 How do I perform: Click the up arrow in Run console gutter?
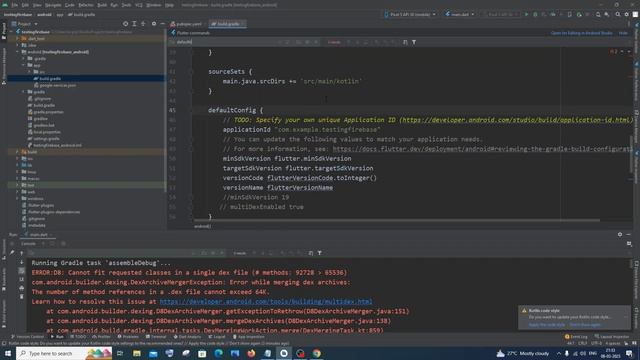pos(22,253)
